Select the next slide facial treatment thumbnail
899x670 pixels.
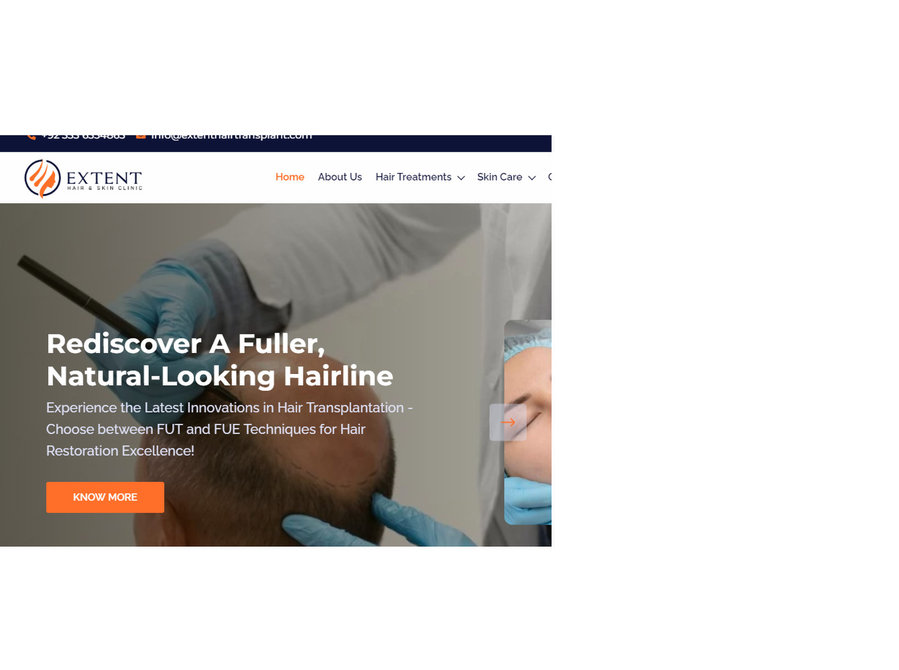click(x=528, y=422)
